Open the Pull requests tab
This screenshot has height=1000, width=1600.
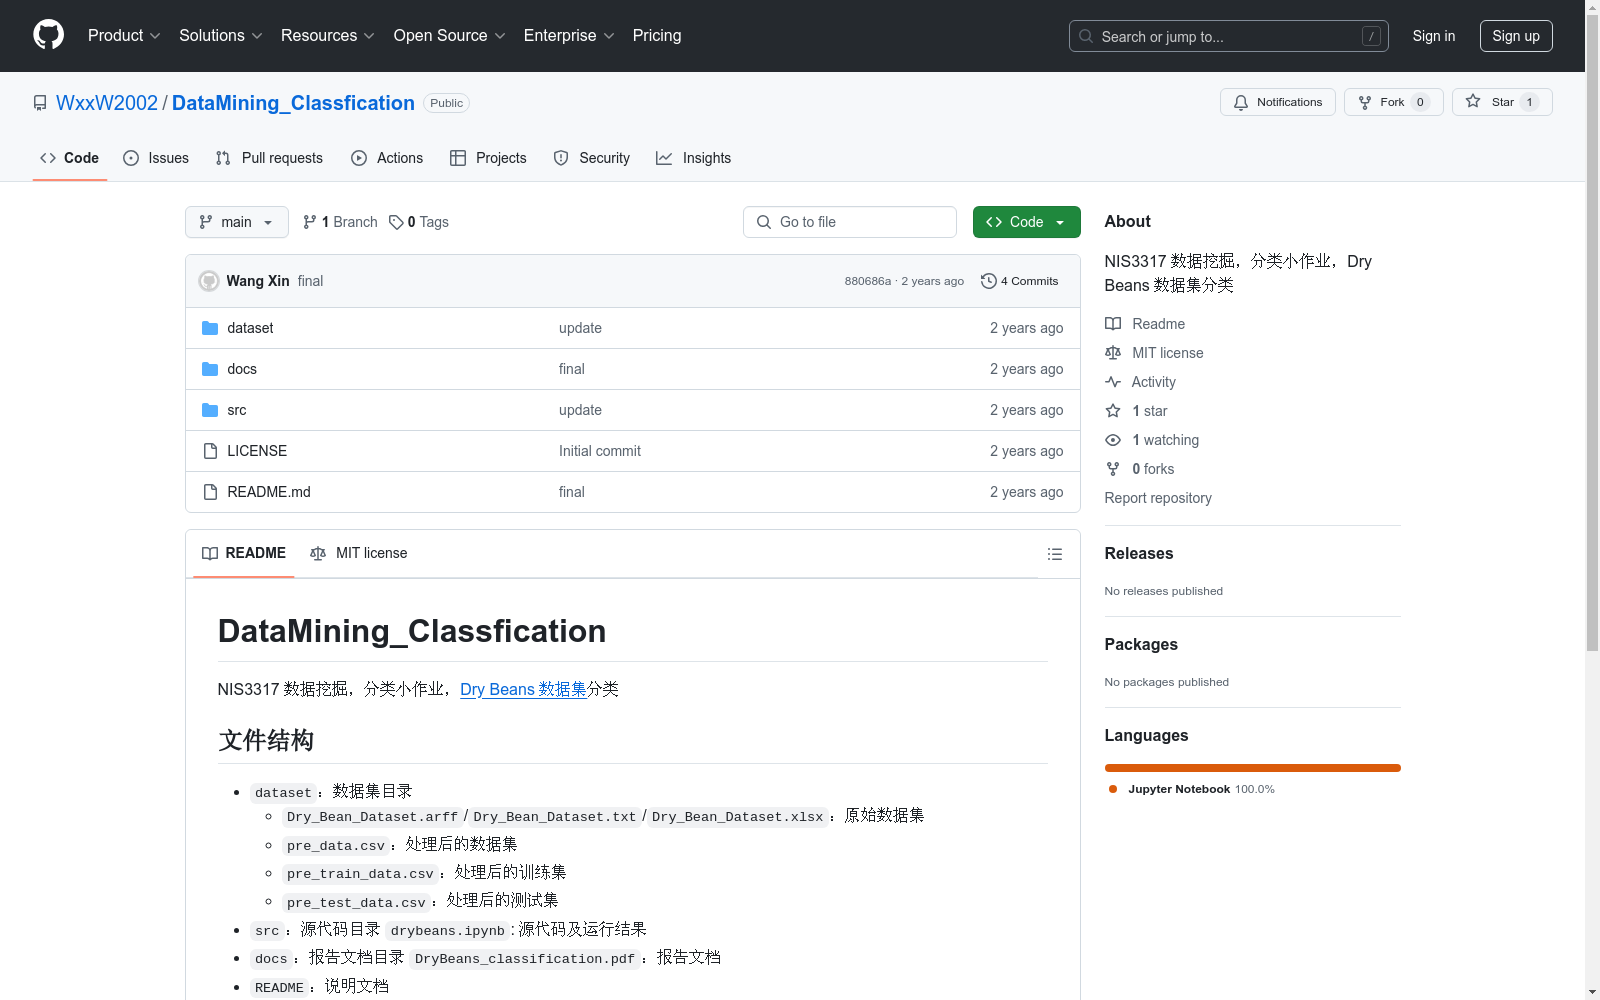[x=269, y=158]
